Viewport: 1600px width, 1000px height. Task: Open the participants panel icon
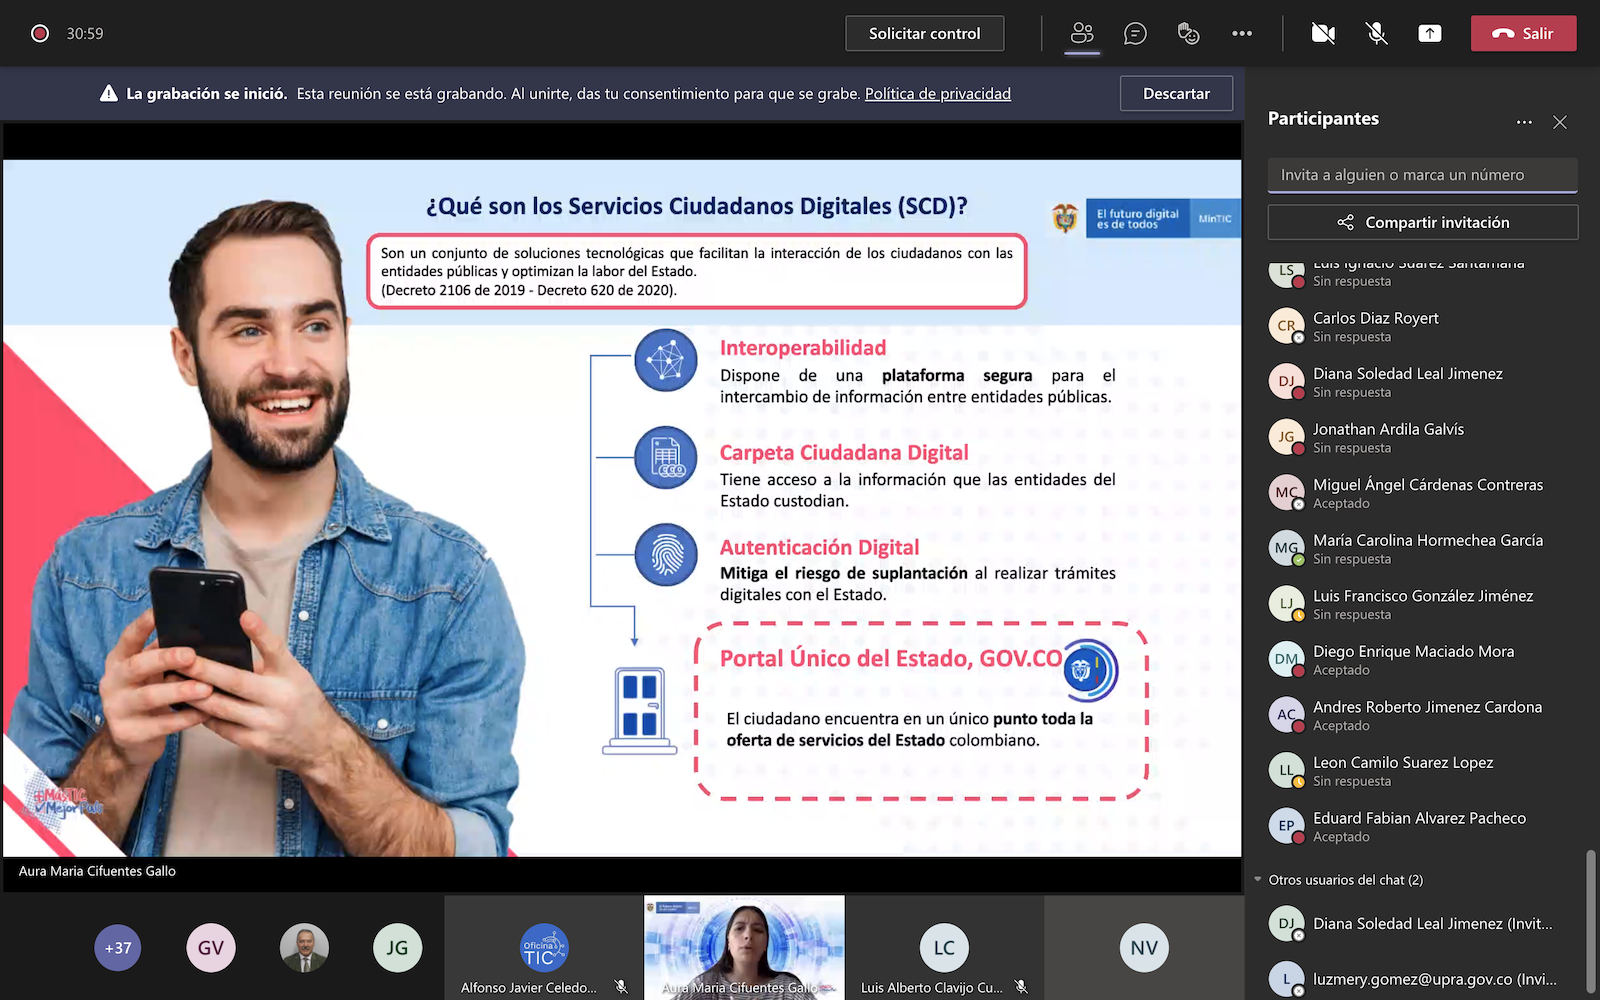[x=1082, y=33]
